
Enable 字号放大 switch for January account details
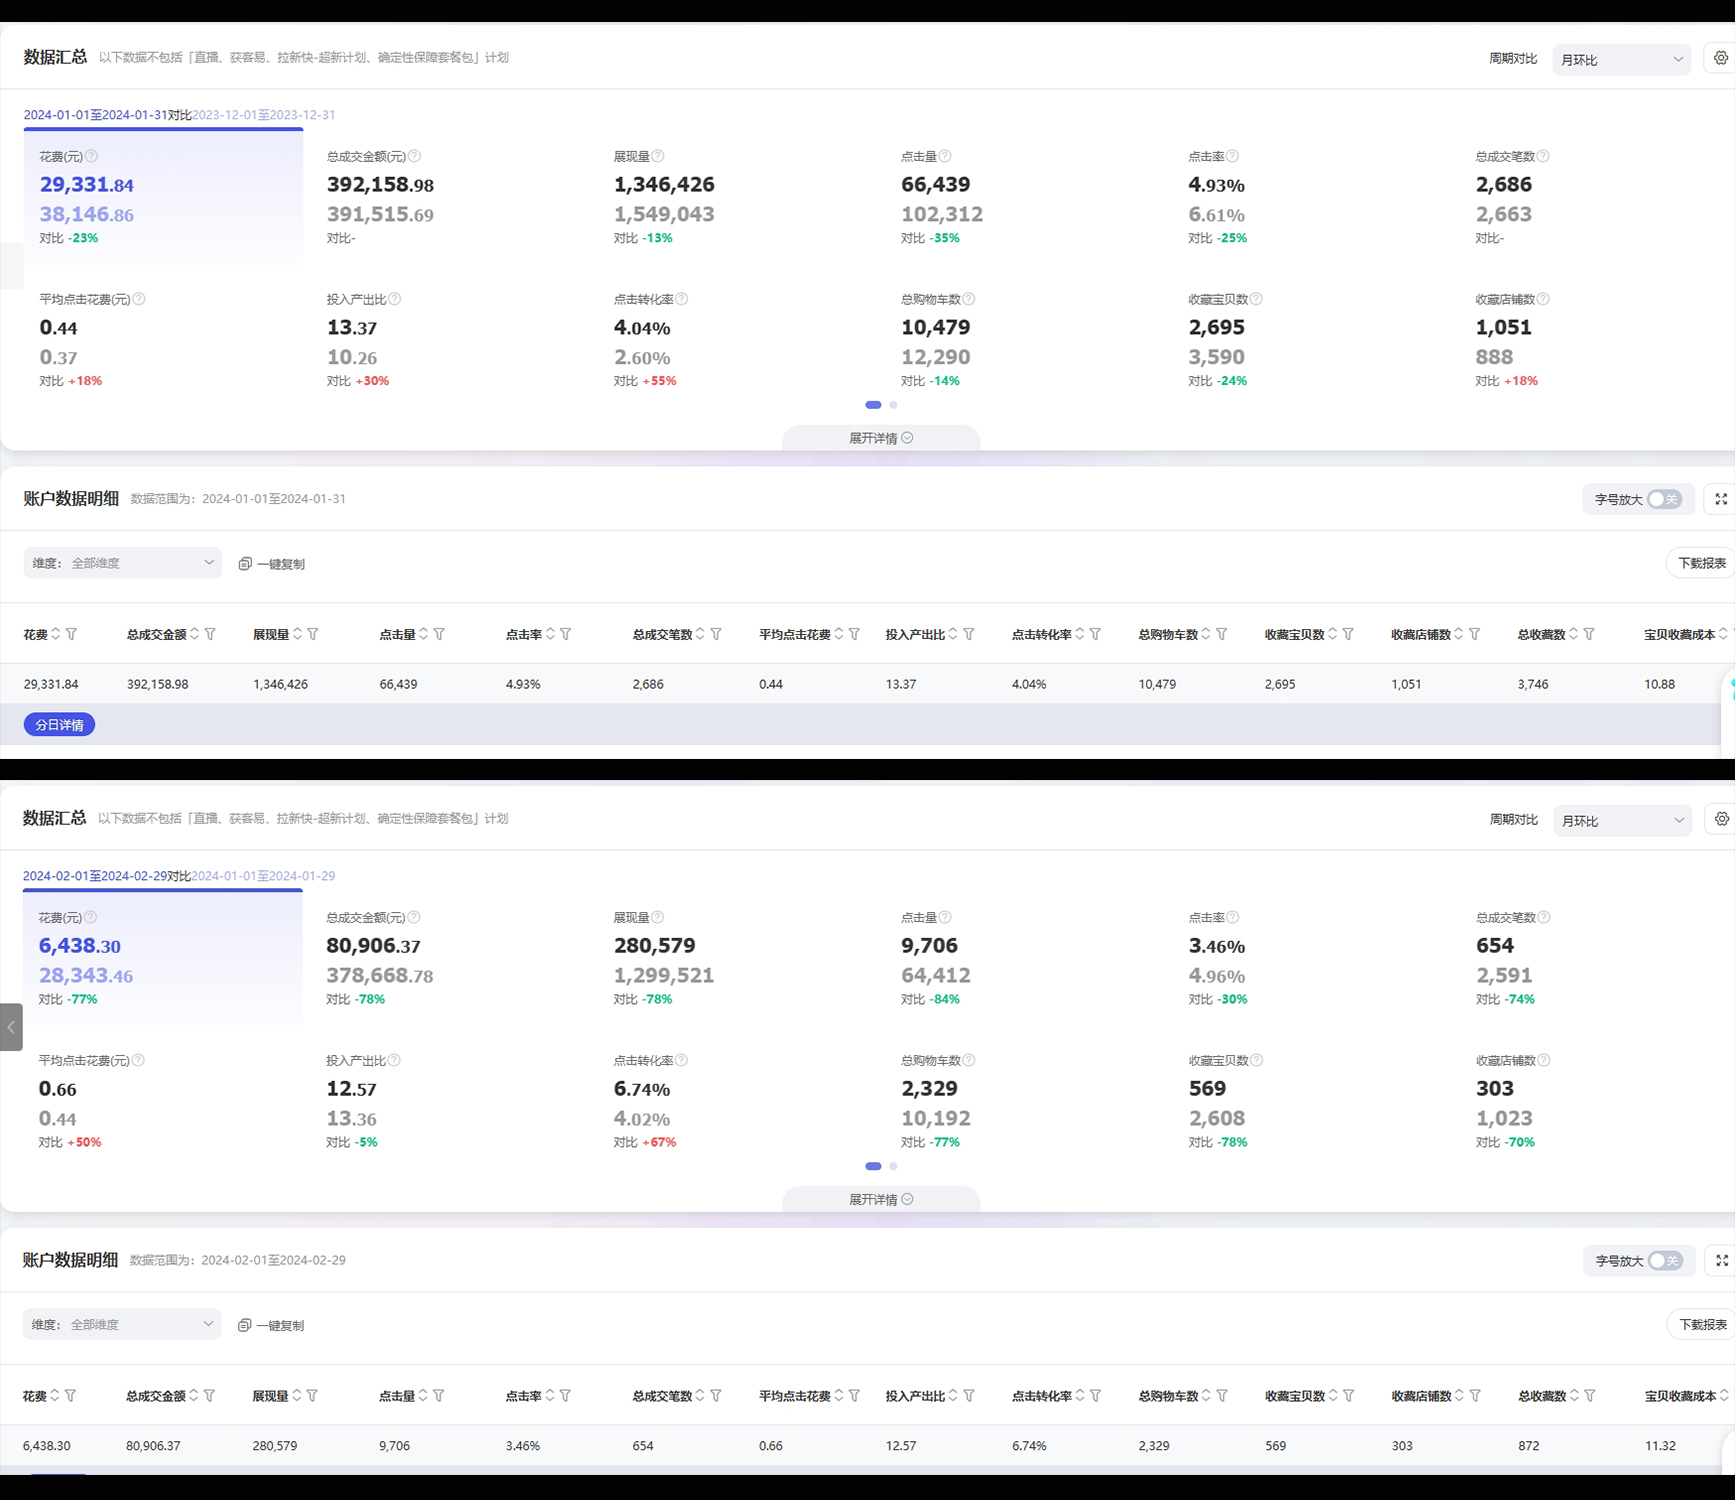(x=1664, y=499)
